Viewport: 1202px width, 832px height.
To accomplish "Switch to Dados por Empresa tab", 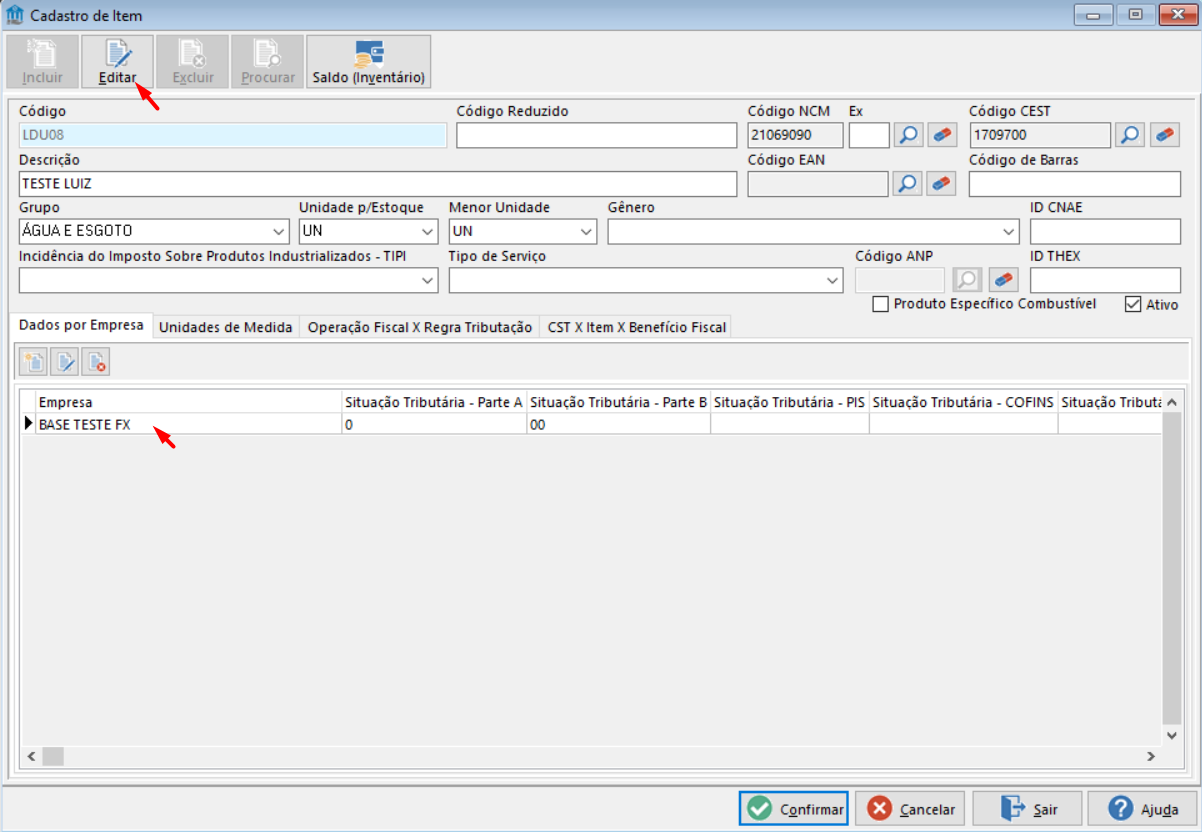I will point(81,325).
